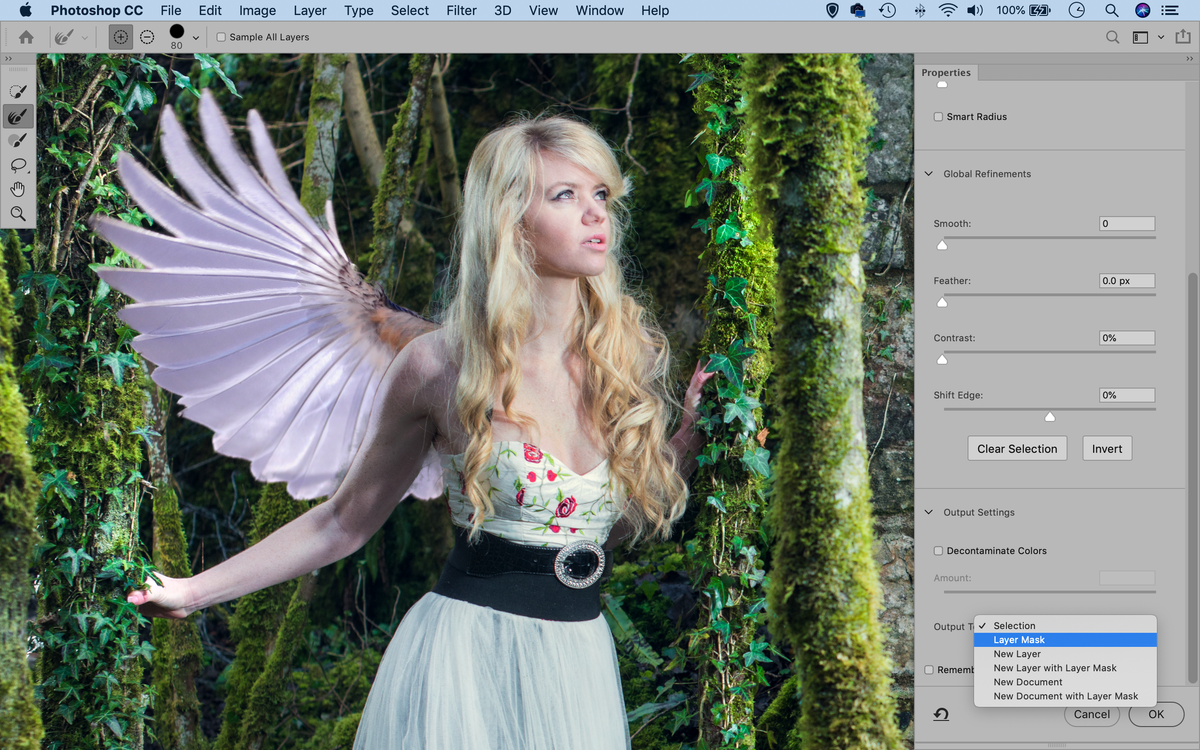
Task: Select the Hand tool
Action: coord(18,189)
